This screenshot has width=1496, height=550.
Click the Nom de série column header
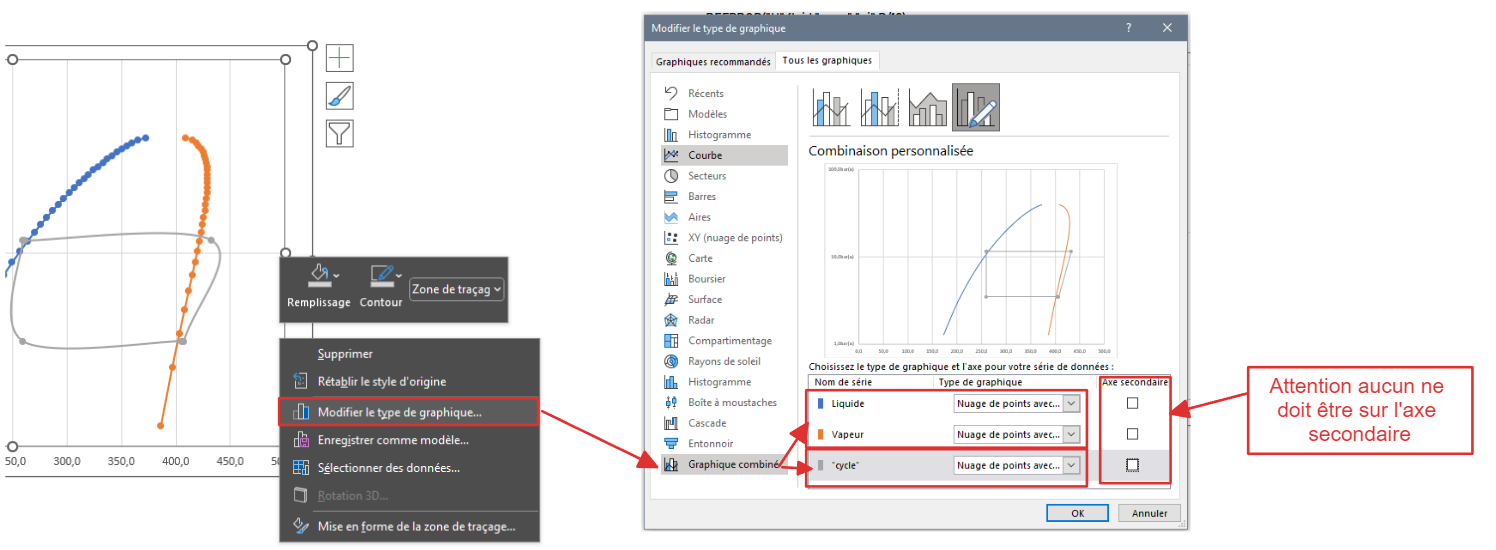pyautogui.click(x=843, y=382)
